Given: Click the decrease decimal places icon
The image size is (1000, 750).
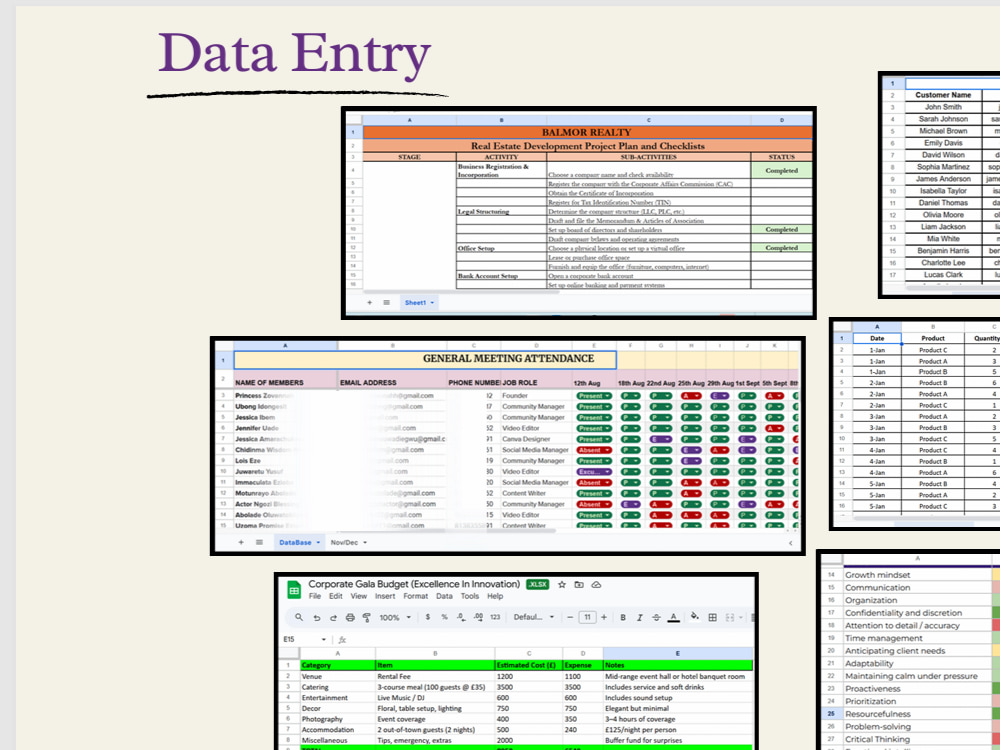Looking at the screenshot, I should 461,617.
